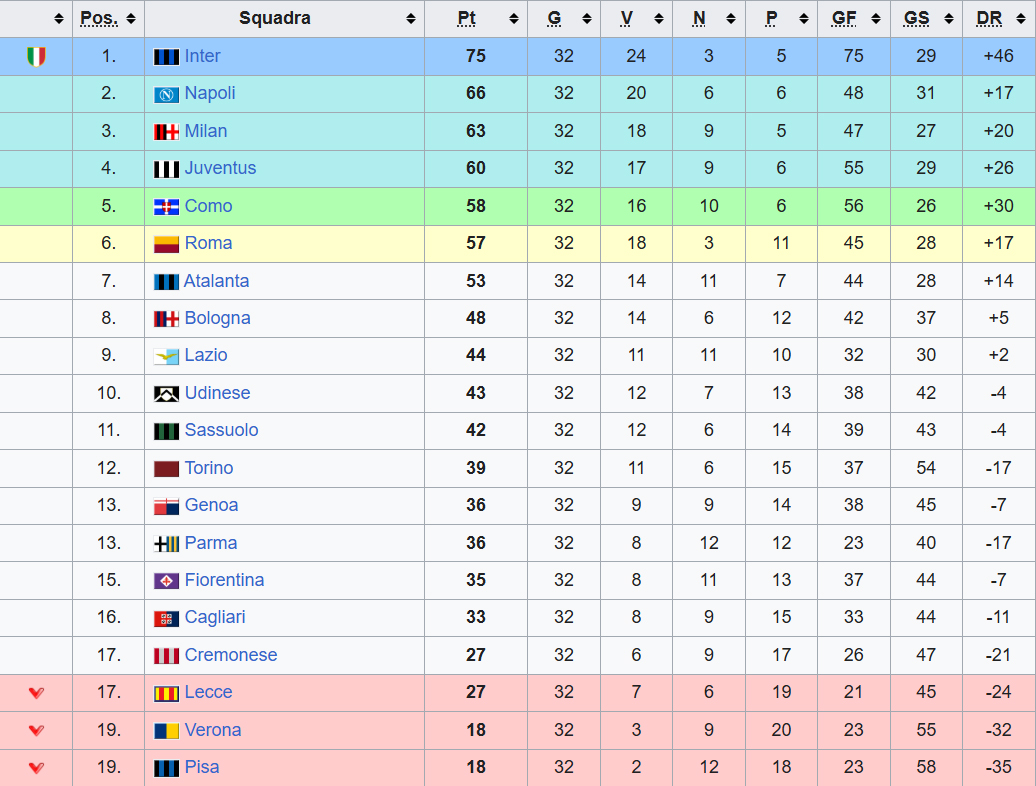Screen dimensions: 1036x786
Task: Click the Scudetto shield icon beside Inter
Action: point(36,57)
